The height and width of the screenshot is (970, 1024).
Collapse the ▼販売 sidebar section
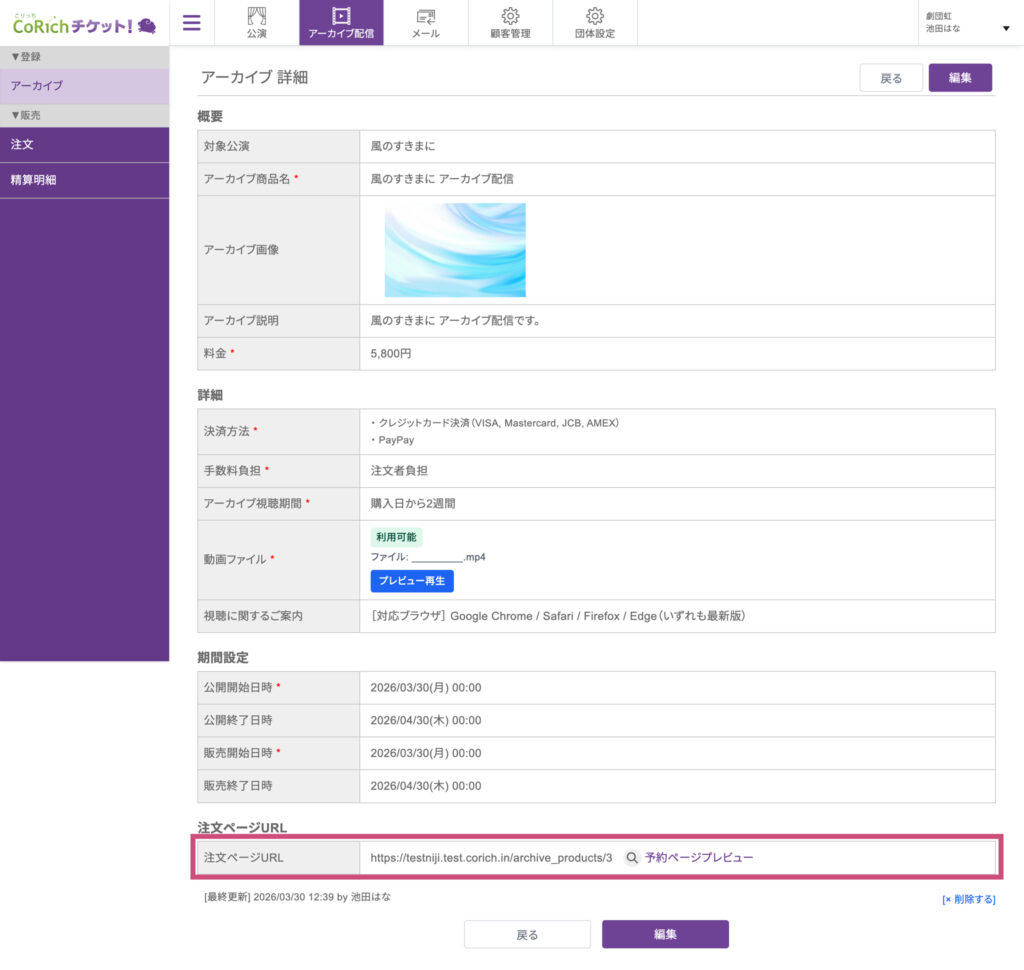[x=26, y=115]
